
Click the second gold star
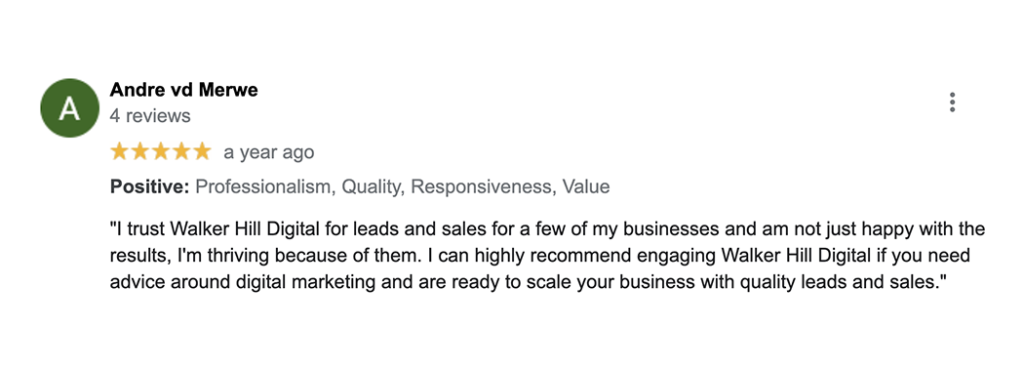[x=140, y=152]
